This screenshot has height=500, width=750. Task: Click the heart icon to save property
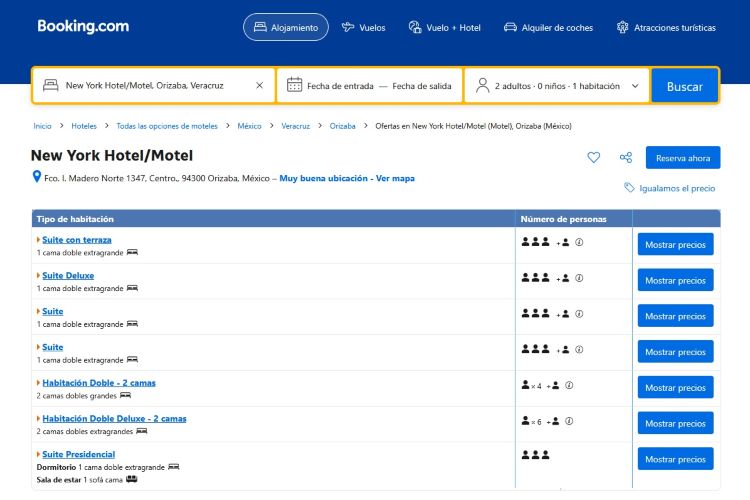coord(593,158)
